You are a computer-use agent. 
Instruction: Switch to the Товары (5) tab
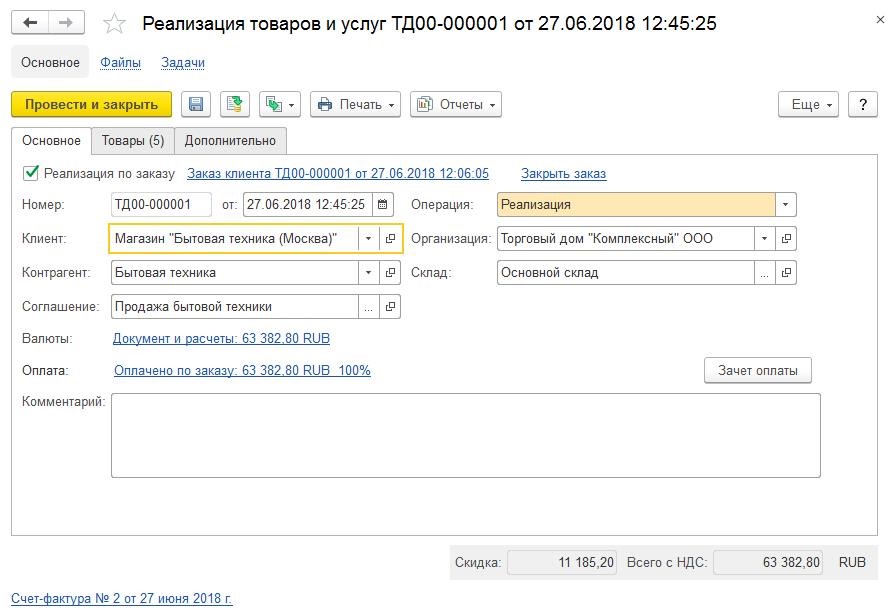click(133, 141)
